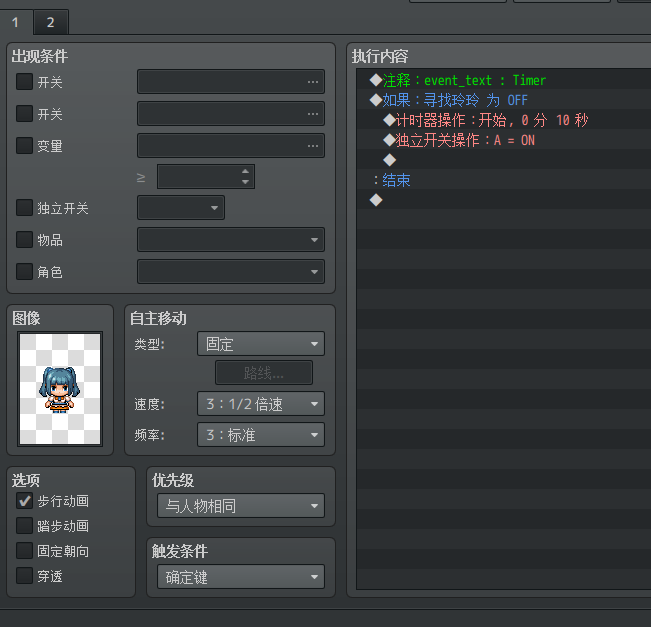Open the 优先级 dropdown showing 与人物相同
This screenshot has width=651, height=627.
click(241, 506)
